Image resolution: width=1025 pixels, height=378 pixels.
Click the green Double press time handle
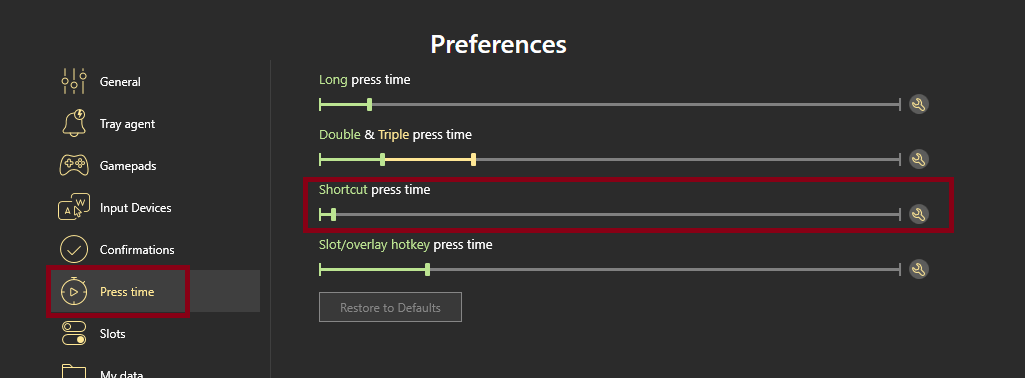382,159
